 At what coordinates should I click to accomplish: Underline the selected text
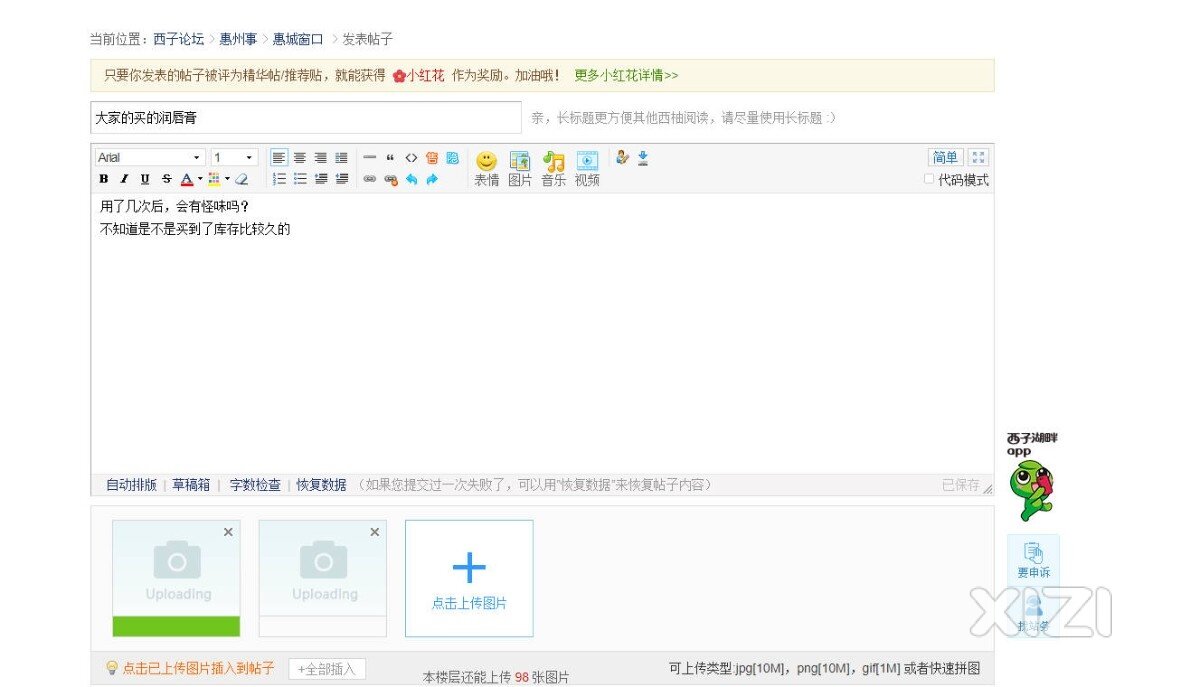tap(145, 179)
